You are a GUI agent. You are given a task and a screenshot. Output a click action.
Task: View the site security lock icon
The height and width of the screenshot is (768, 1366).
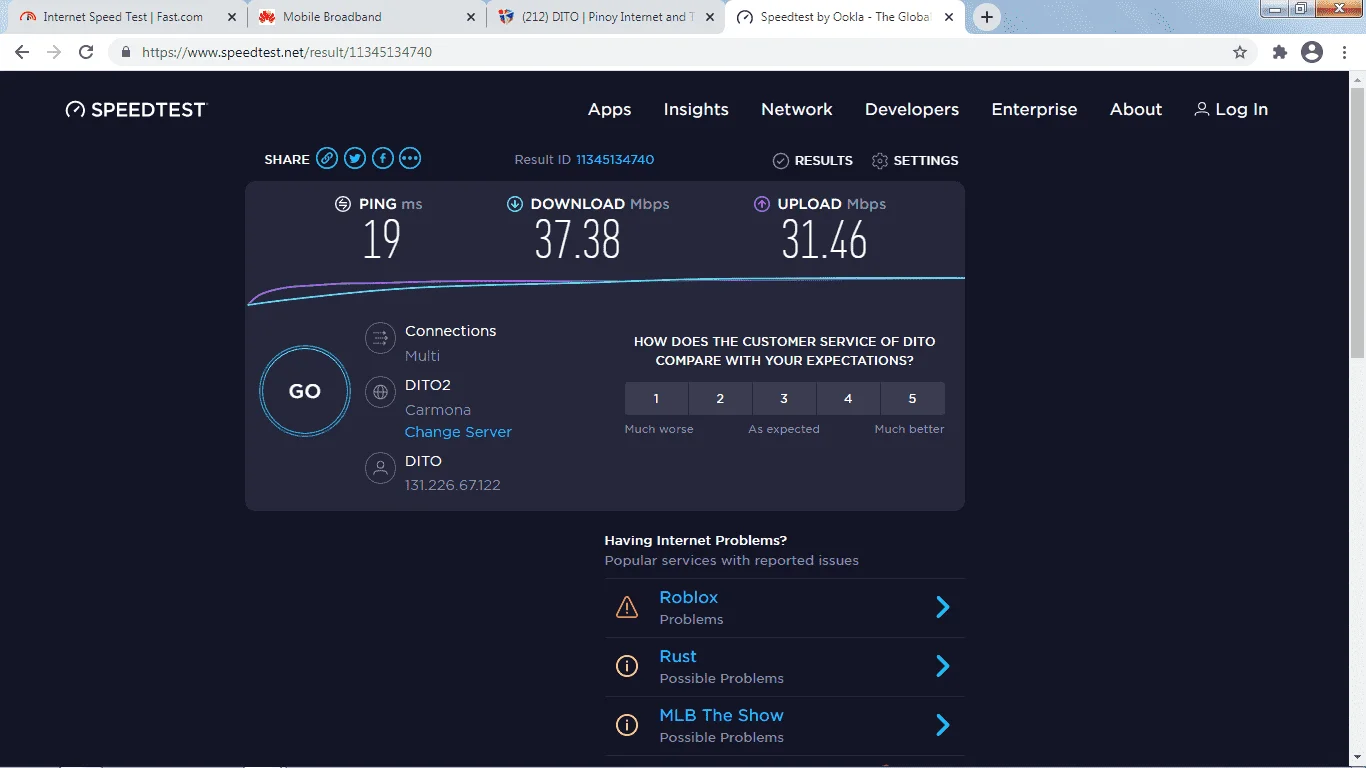(x=126, y=52)
